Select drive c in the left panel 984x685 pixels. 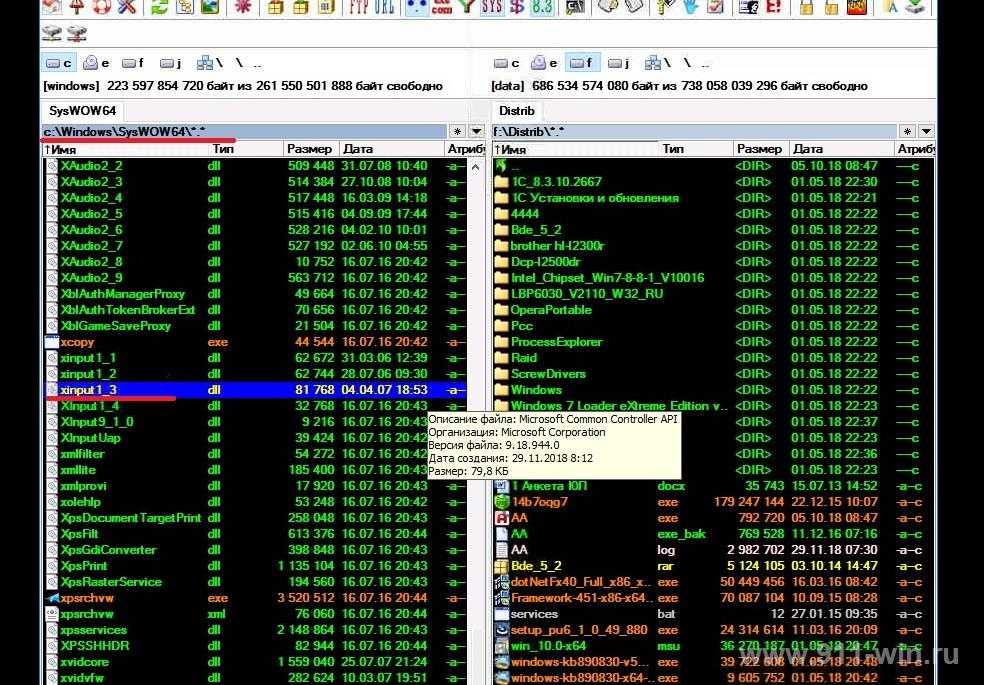(60, 63)
